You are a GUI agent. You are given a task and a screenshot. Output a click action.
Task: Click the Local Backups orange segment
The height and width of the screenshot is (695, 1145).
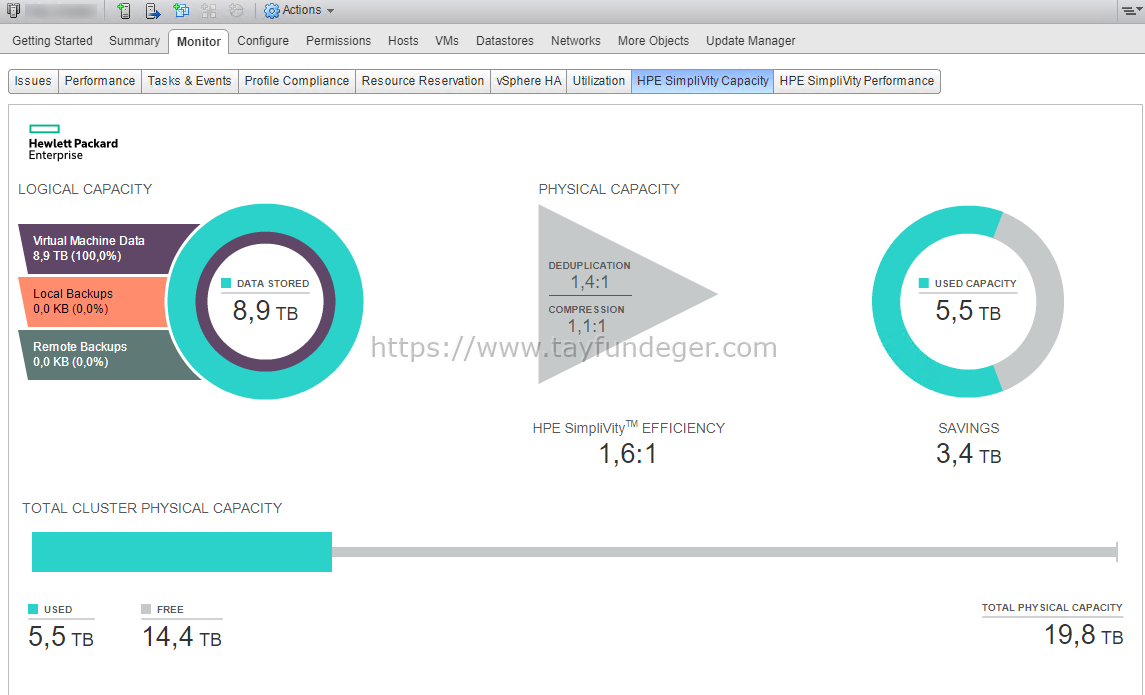pos(93,301)
